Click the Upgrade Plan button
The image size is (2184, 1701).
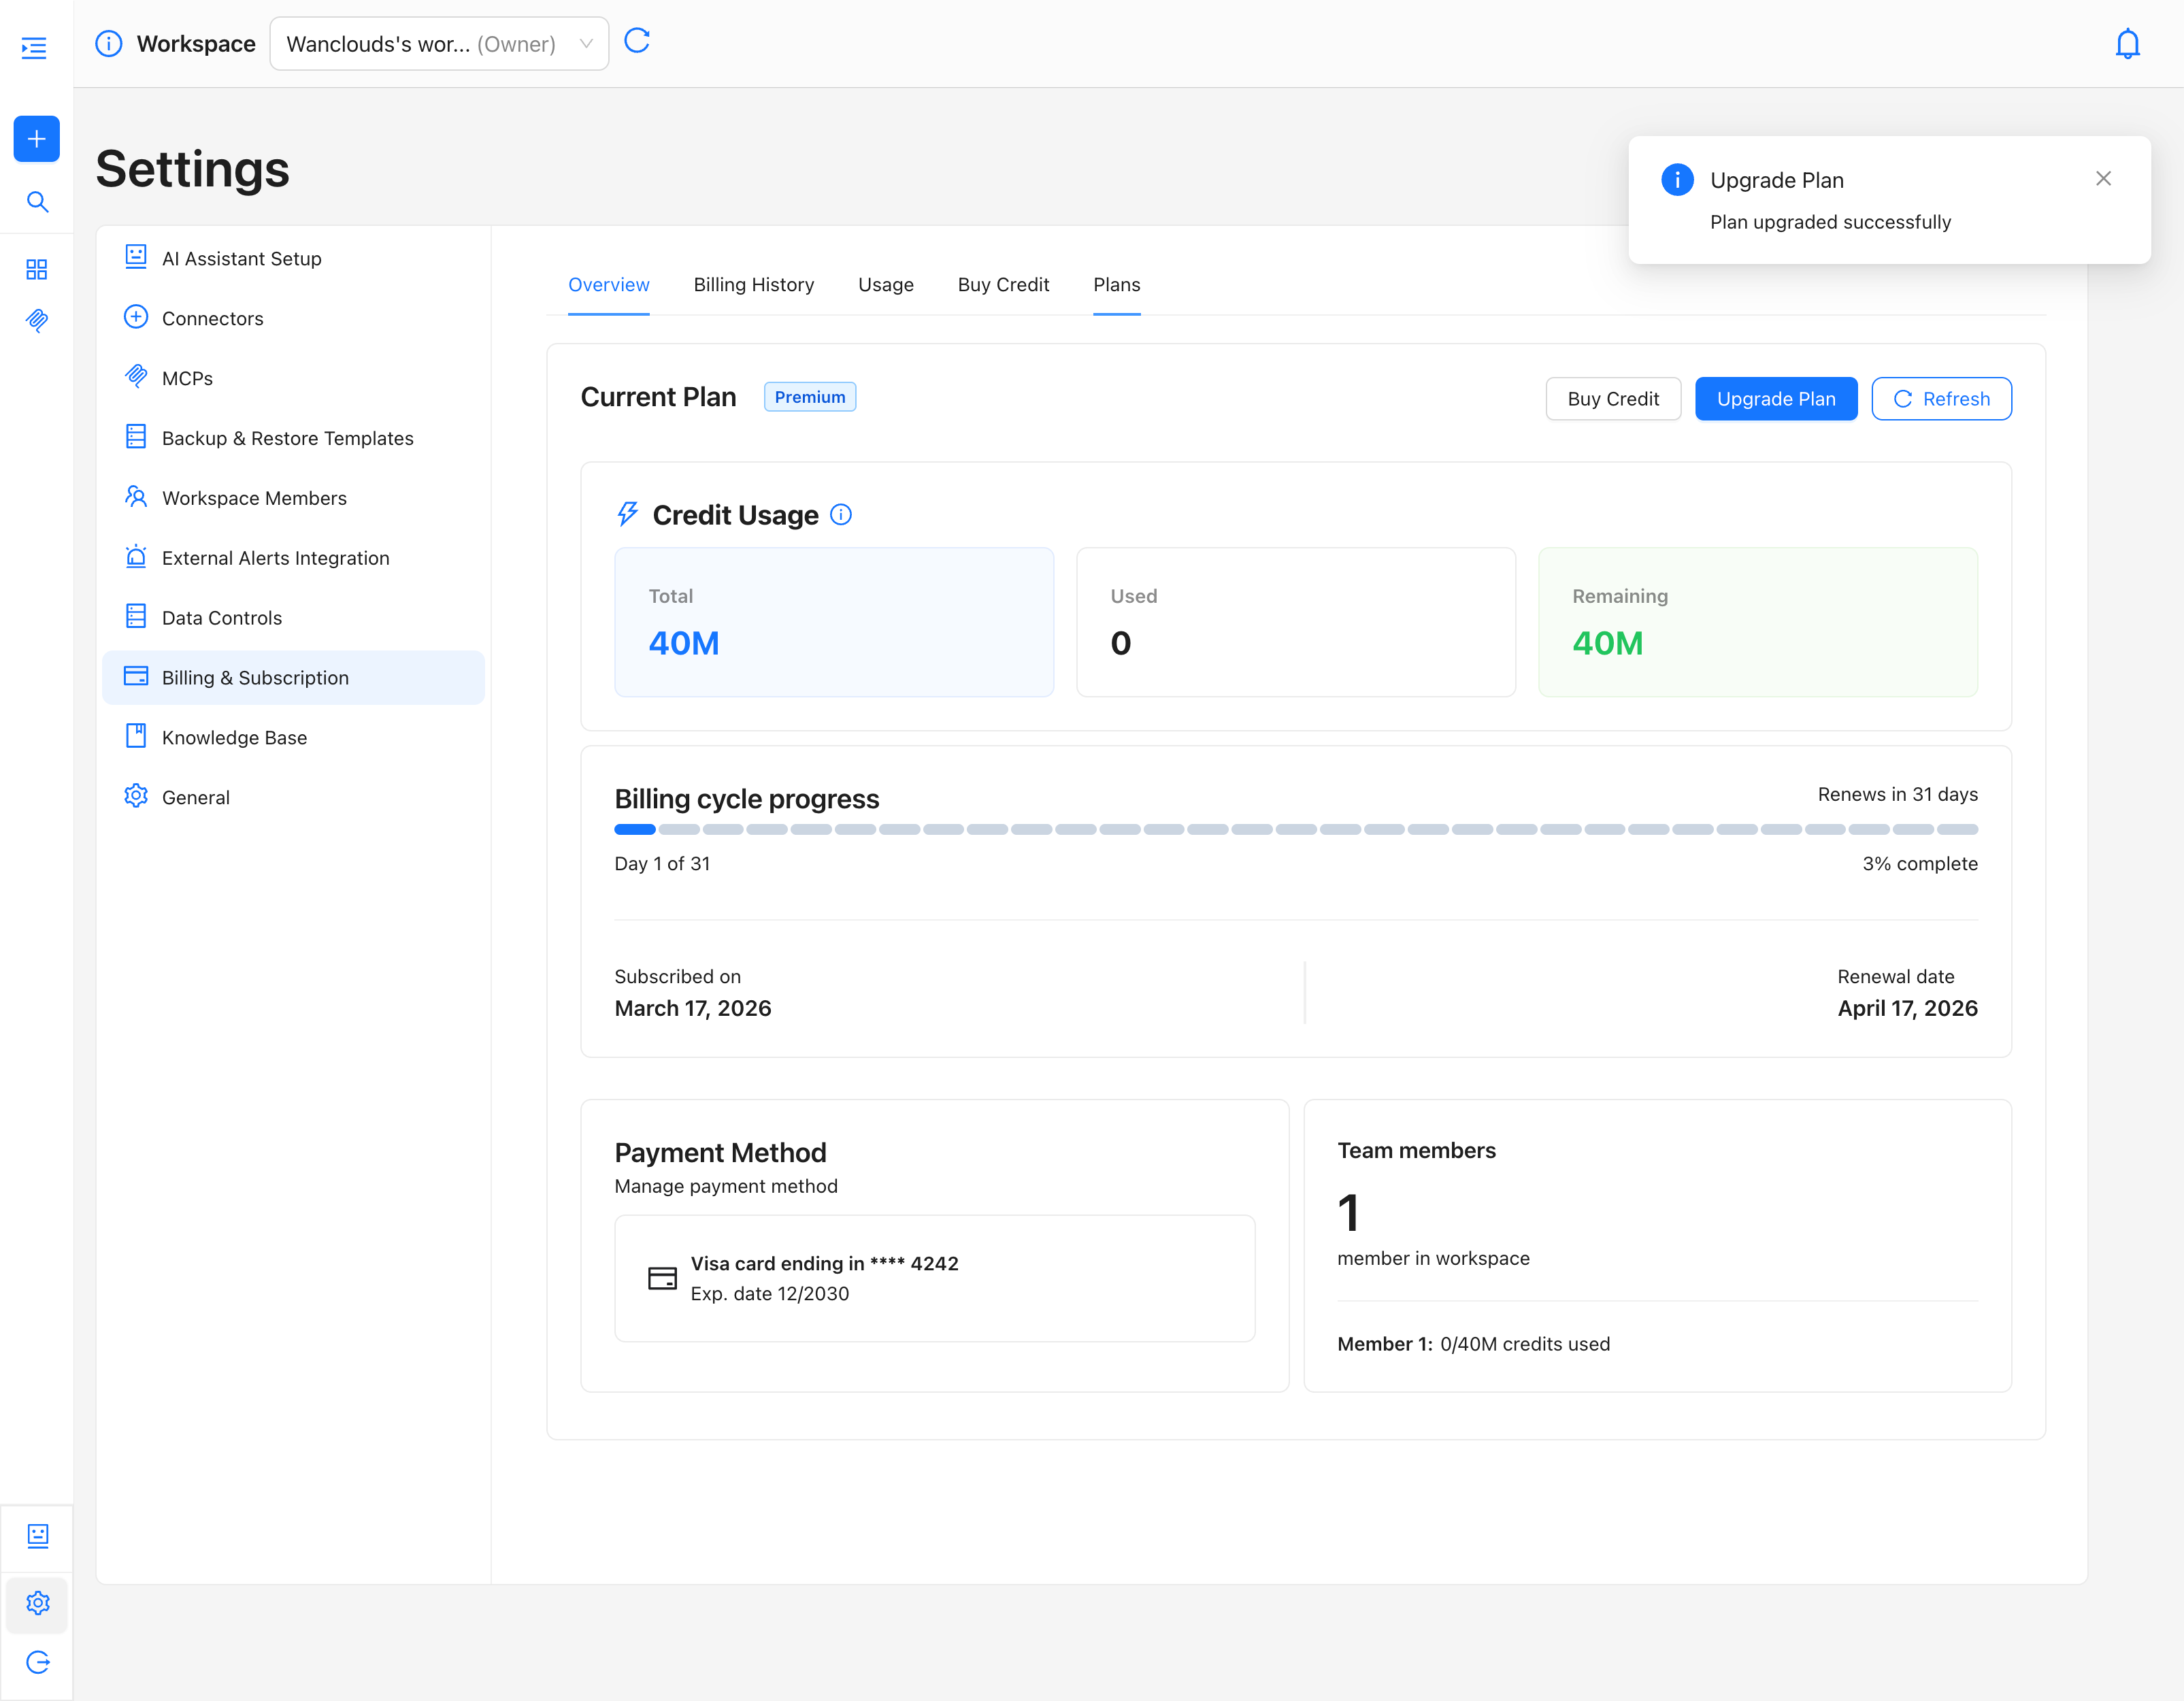pyautogui.click(x=1775, y=399)
